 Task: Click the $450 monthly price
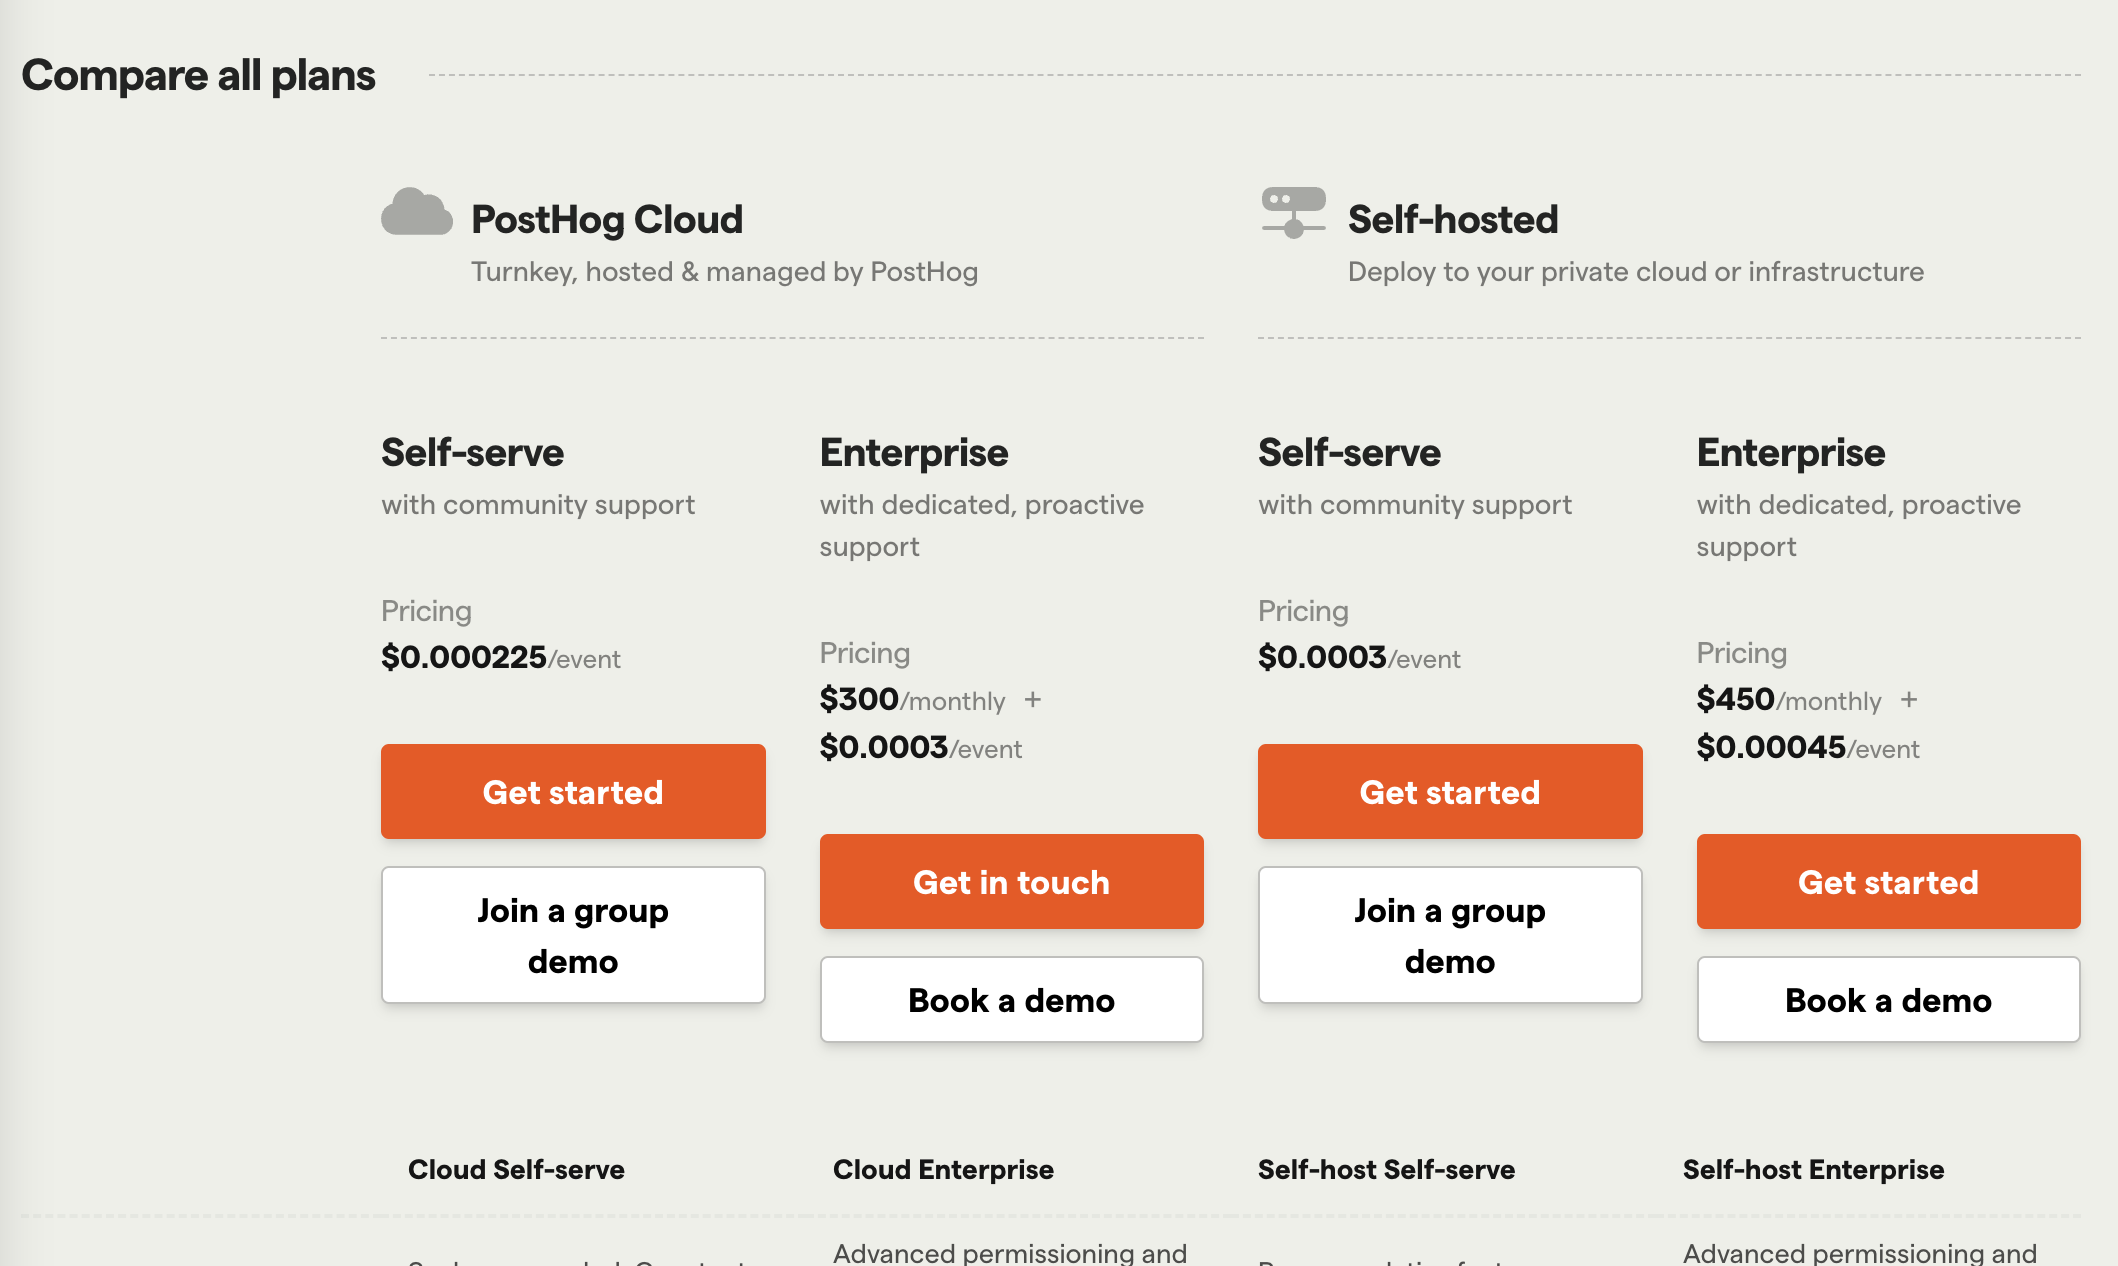[x=1736, y=699]
